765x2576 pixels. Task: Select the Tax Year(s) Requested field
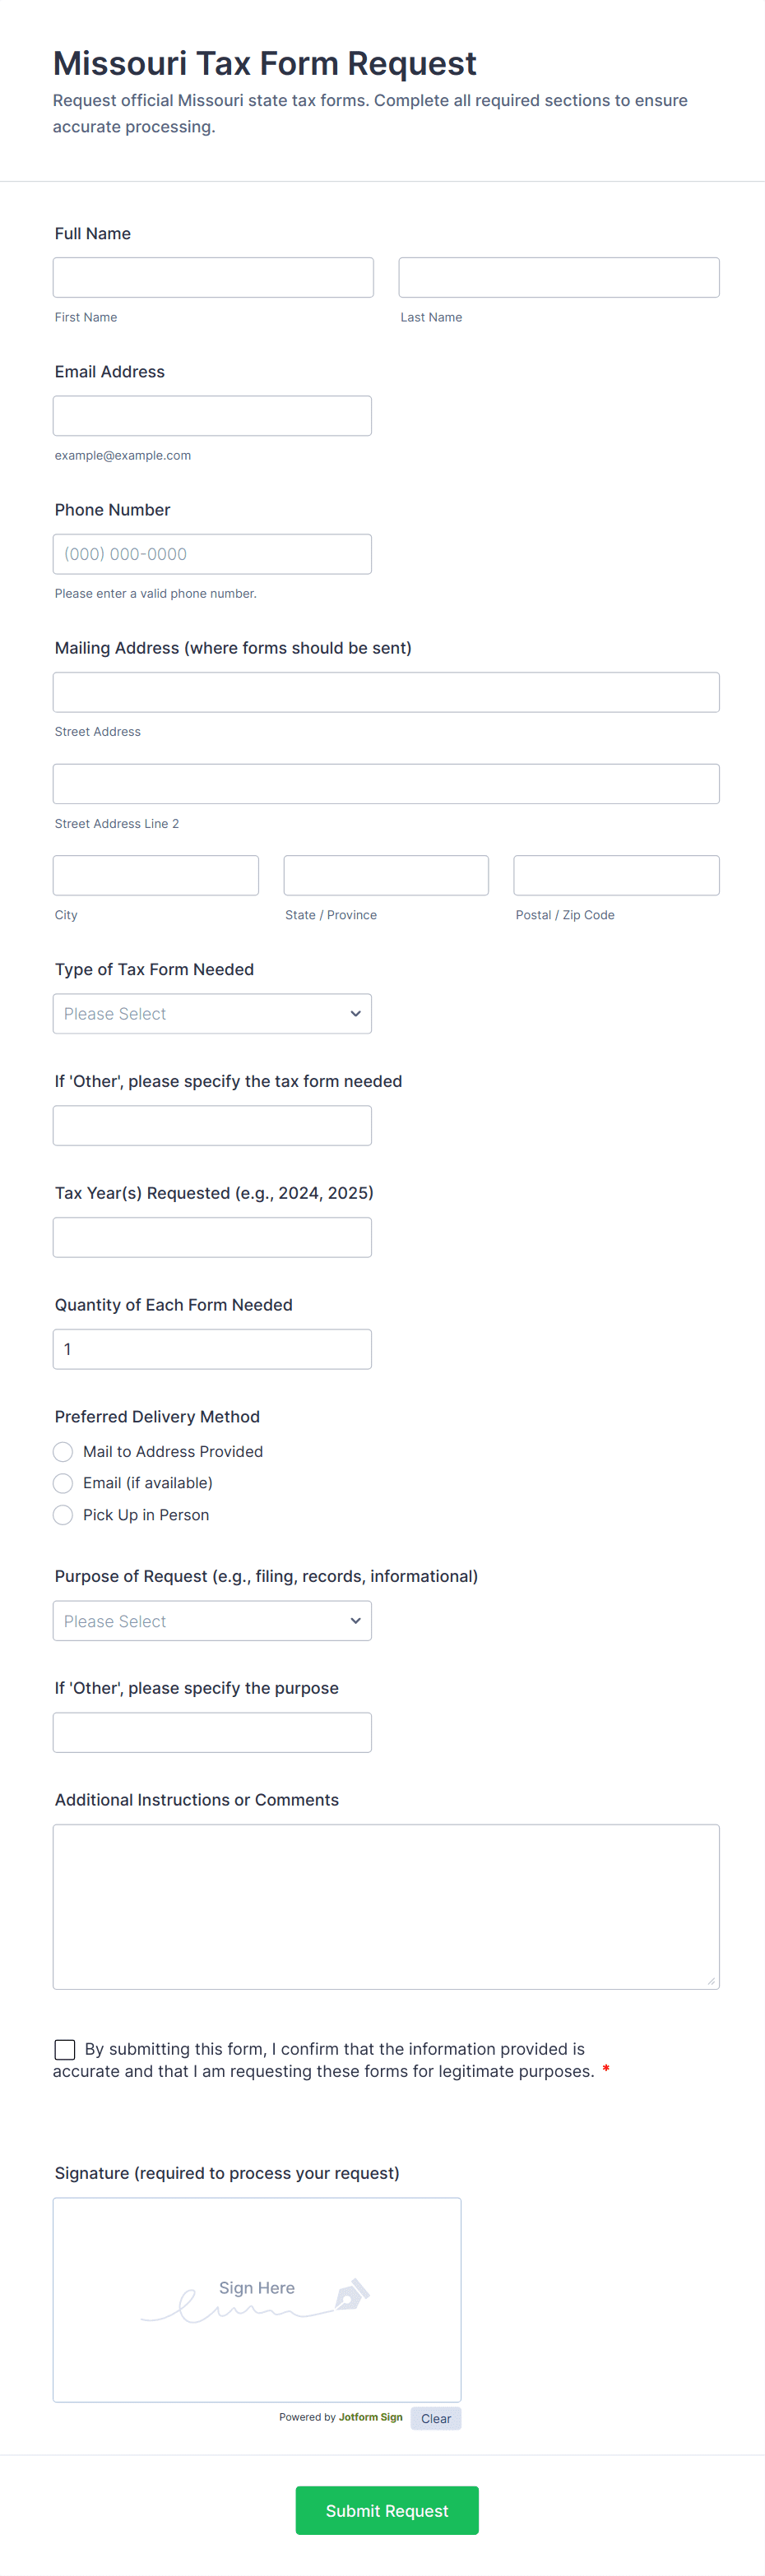(x=212, y=1237)
